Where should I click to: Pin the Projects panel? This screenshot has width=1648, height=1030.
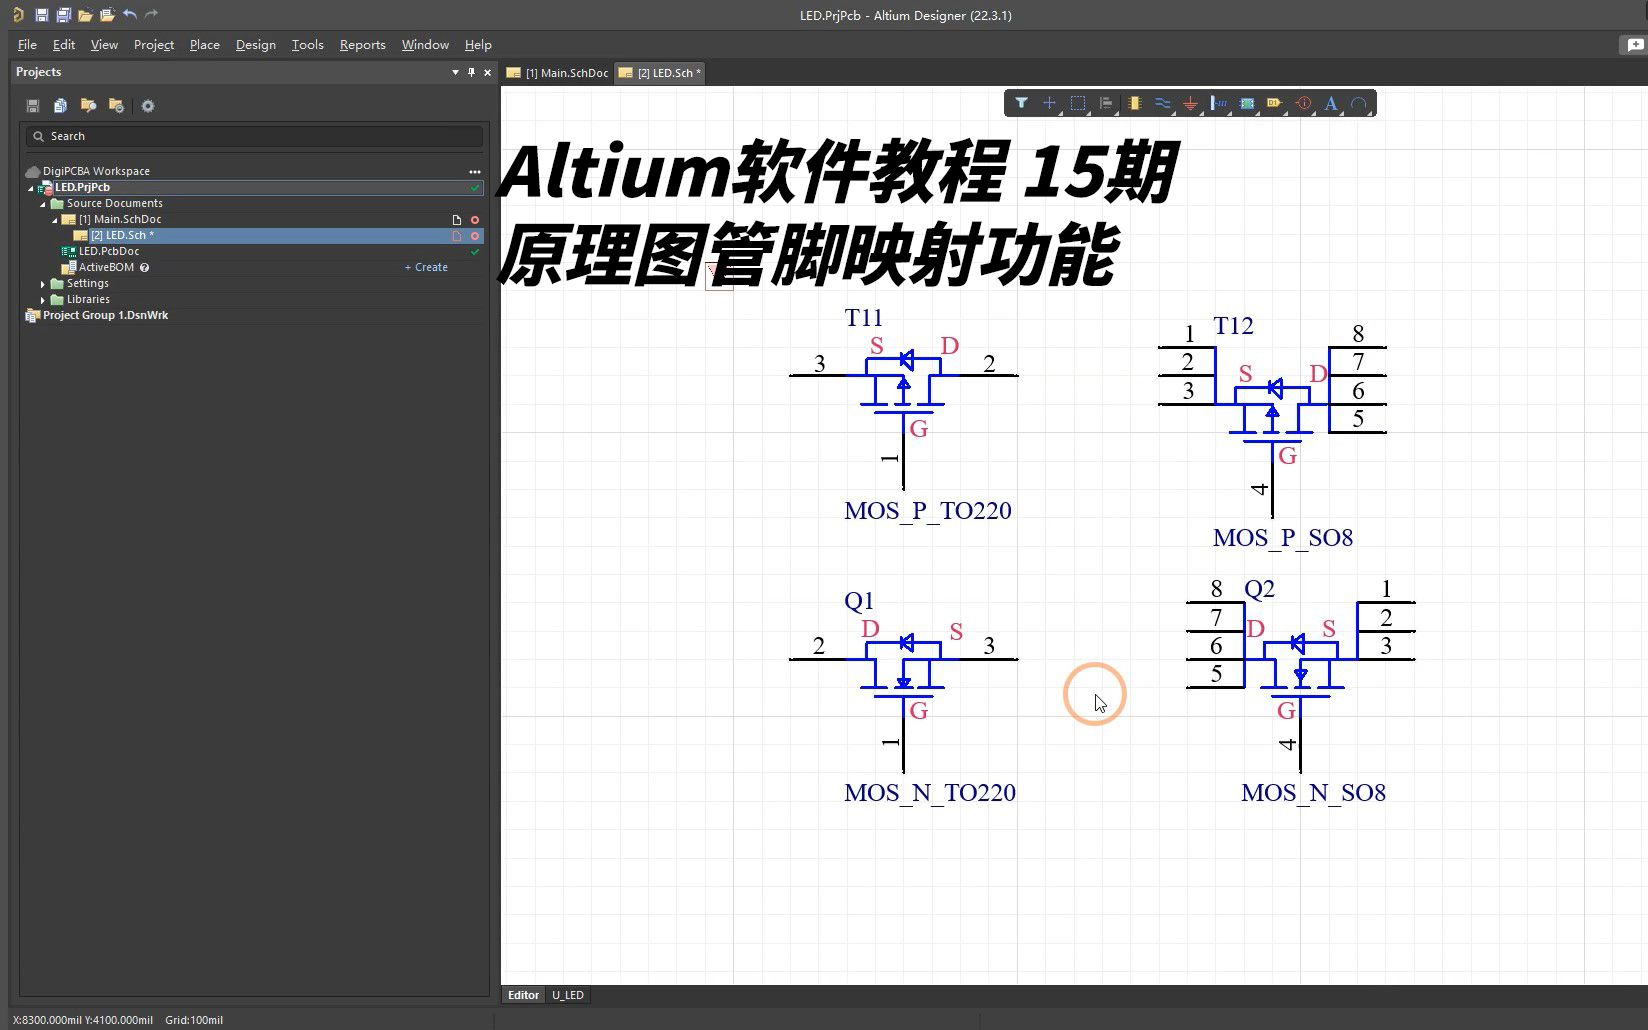pos(471,72)
